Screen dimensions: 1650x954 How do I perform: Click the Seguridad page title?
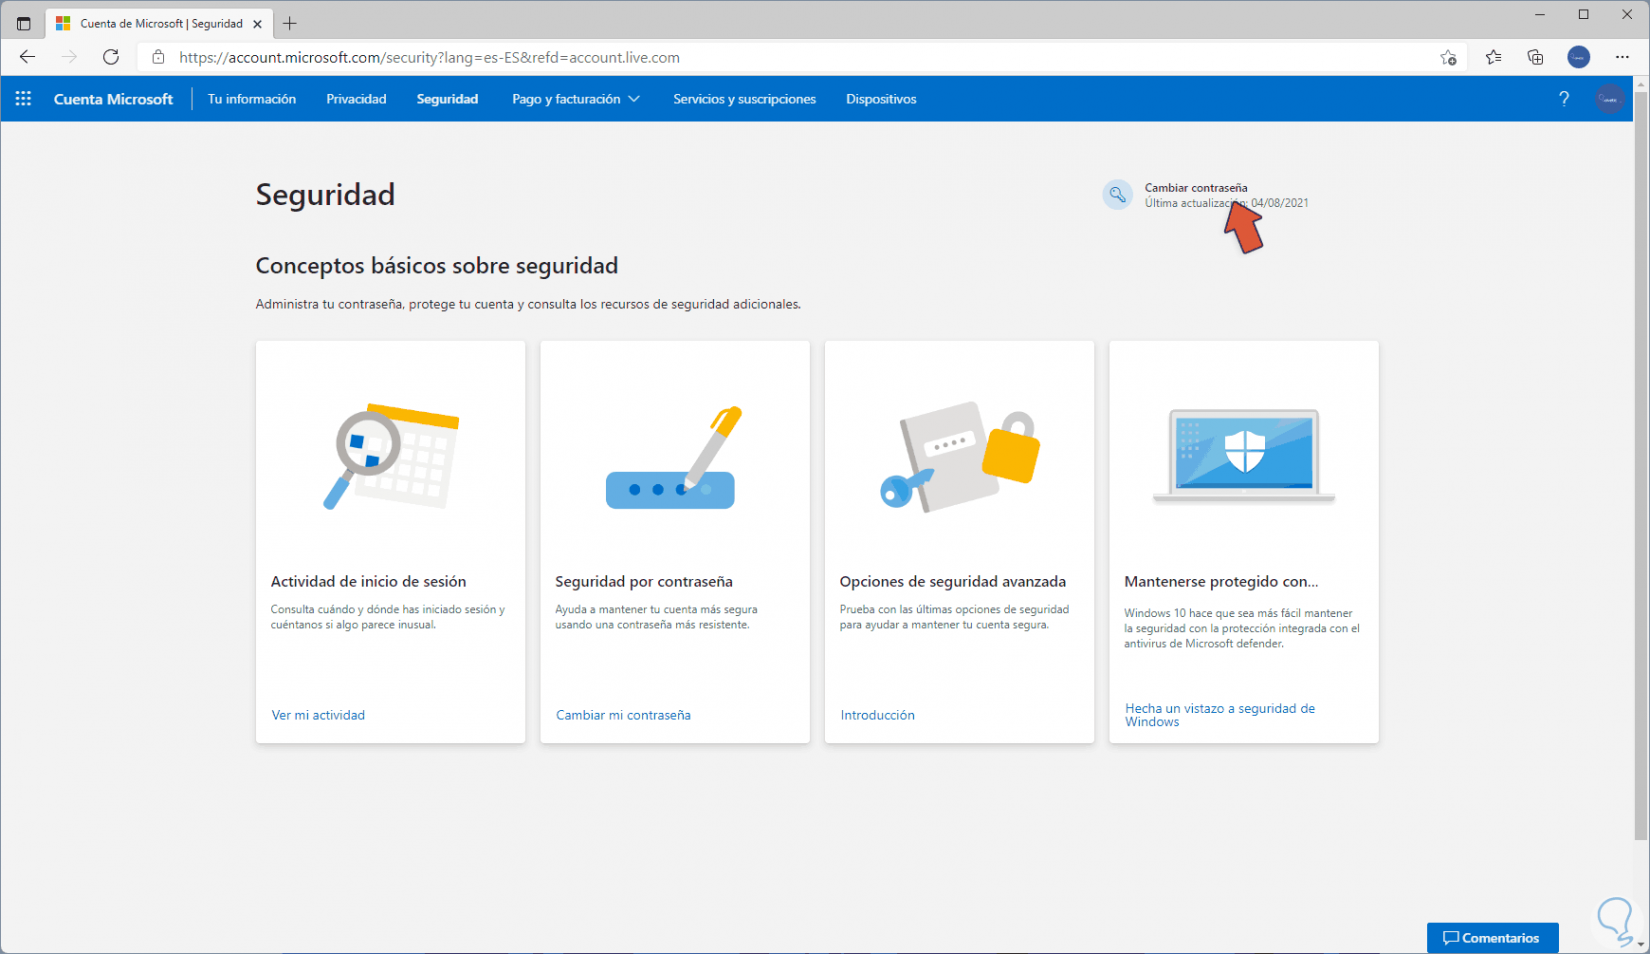325,194
